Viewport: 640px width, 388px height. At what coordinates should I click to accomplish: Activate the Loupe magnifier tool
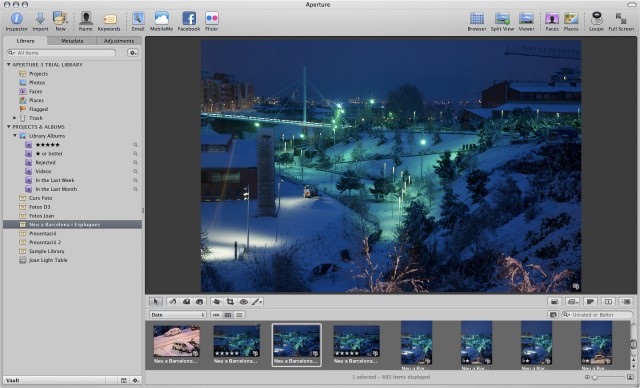click(596, 21)
